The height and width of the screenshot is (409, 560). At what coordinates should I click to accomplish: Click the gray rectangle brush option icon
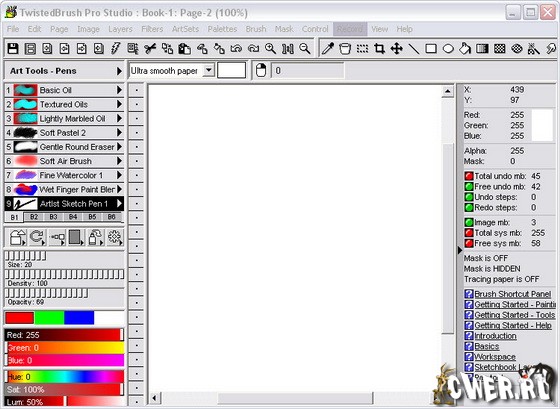(75, 237)
